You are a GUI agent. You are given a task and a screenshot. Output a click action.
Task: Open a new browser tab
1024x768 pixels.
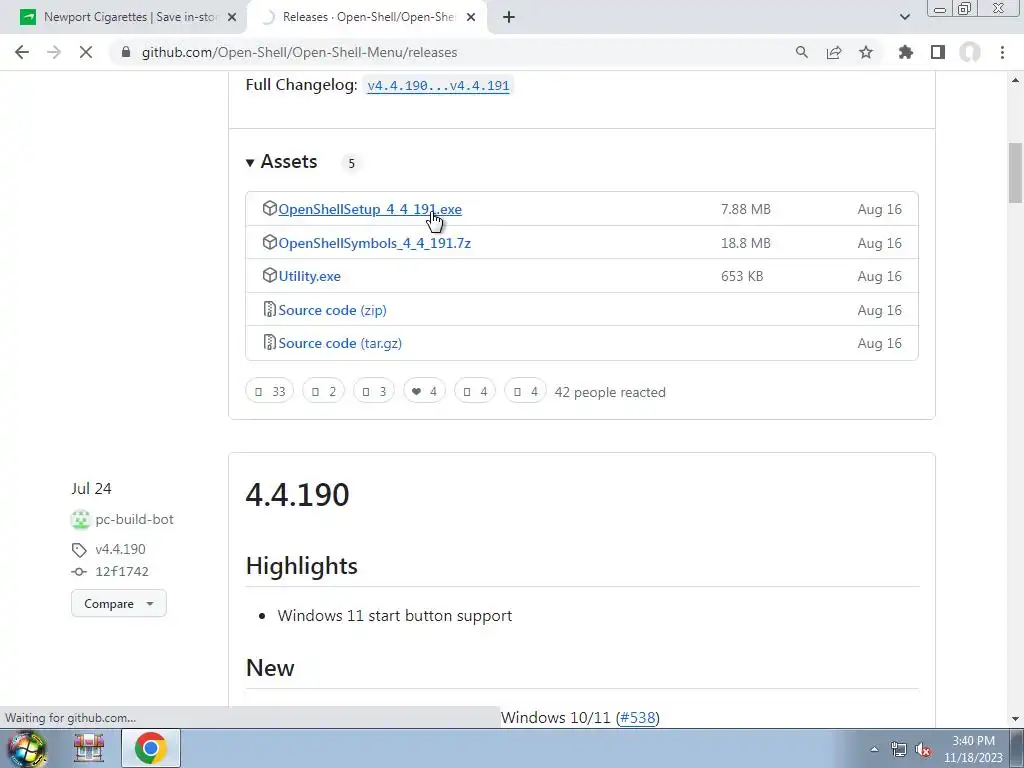[509, 18]
